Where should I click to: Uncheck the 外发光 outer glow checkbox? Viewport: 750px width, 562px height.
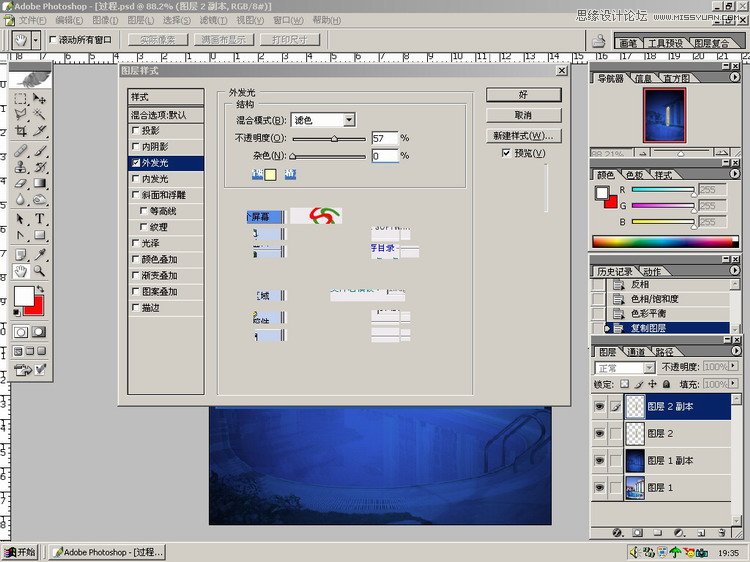(x=136, y=163)
